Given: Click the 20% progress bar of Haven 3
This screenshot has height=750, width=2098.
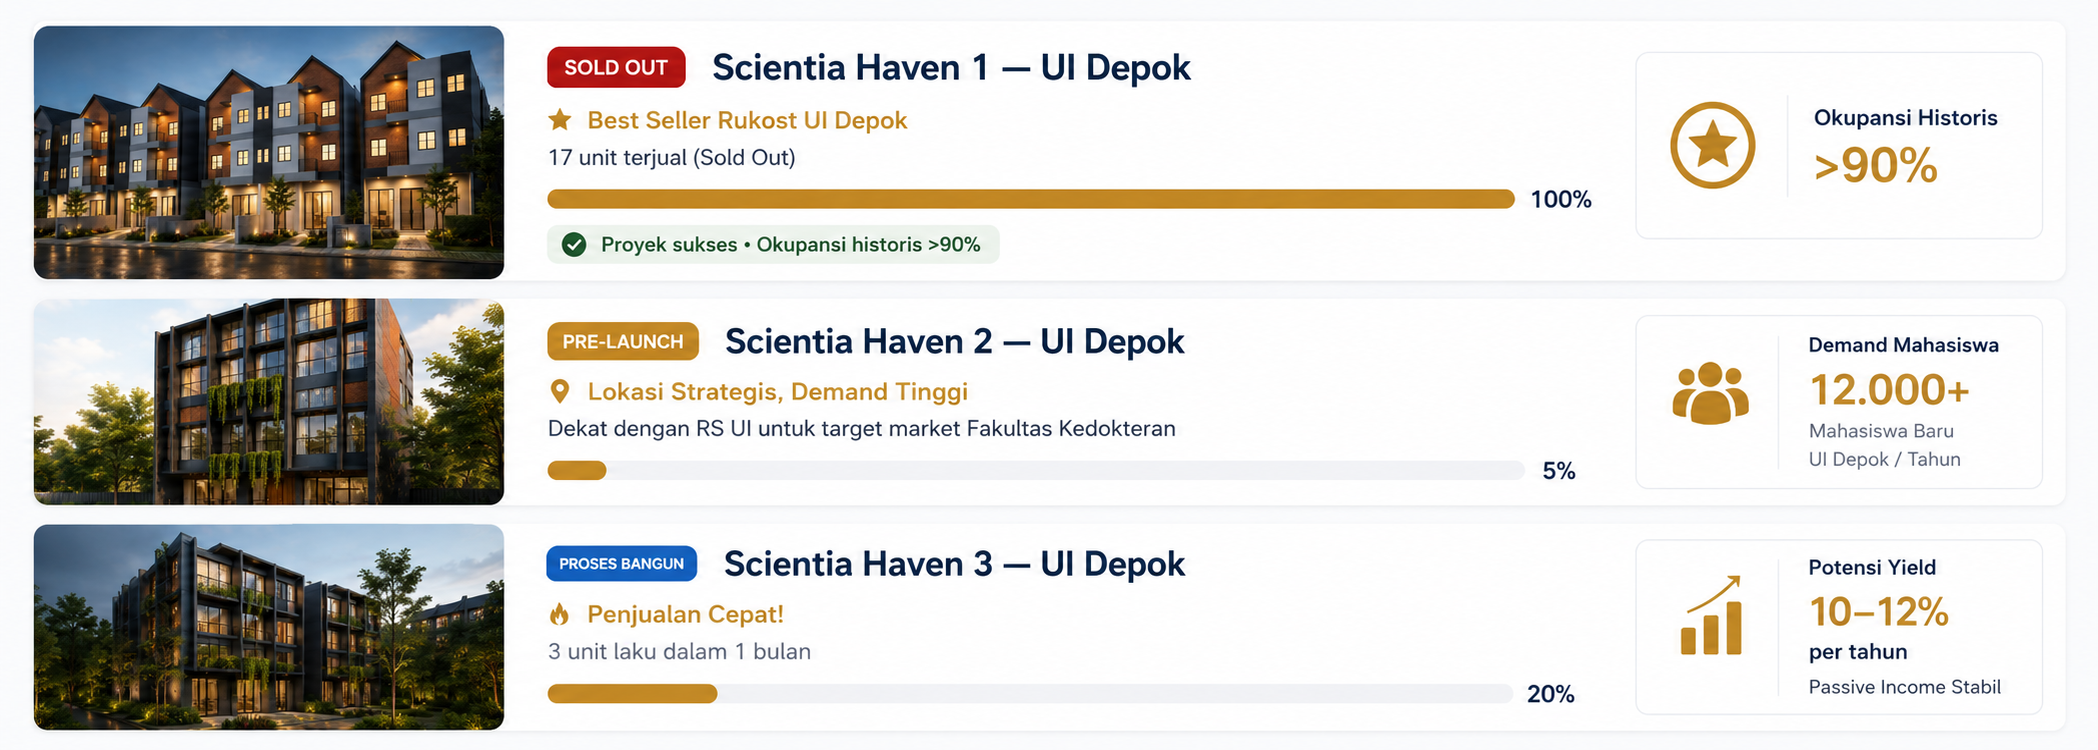Looking at the screenshot, I should 1030,694.
